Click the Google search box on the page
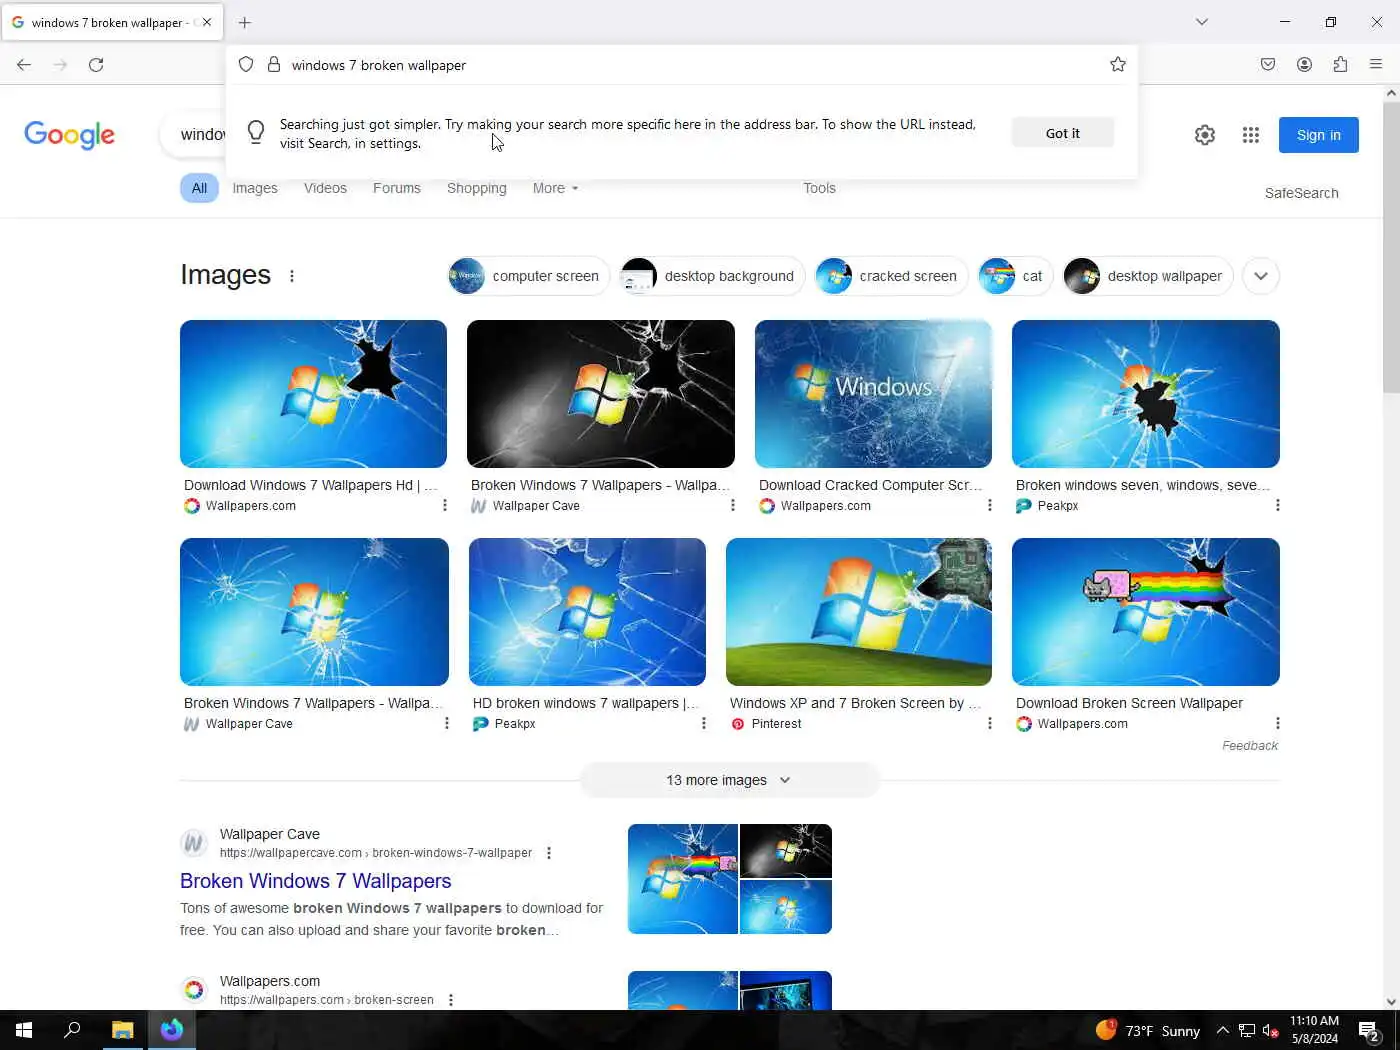This screenshot has width=1400, height=1050. click(x=195, y=135)
